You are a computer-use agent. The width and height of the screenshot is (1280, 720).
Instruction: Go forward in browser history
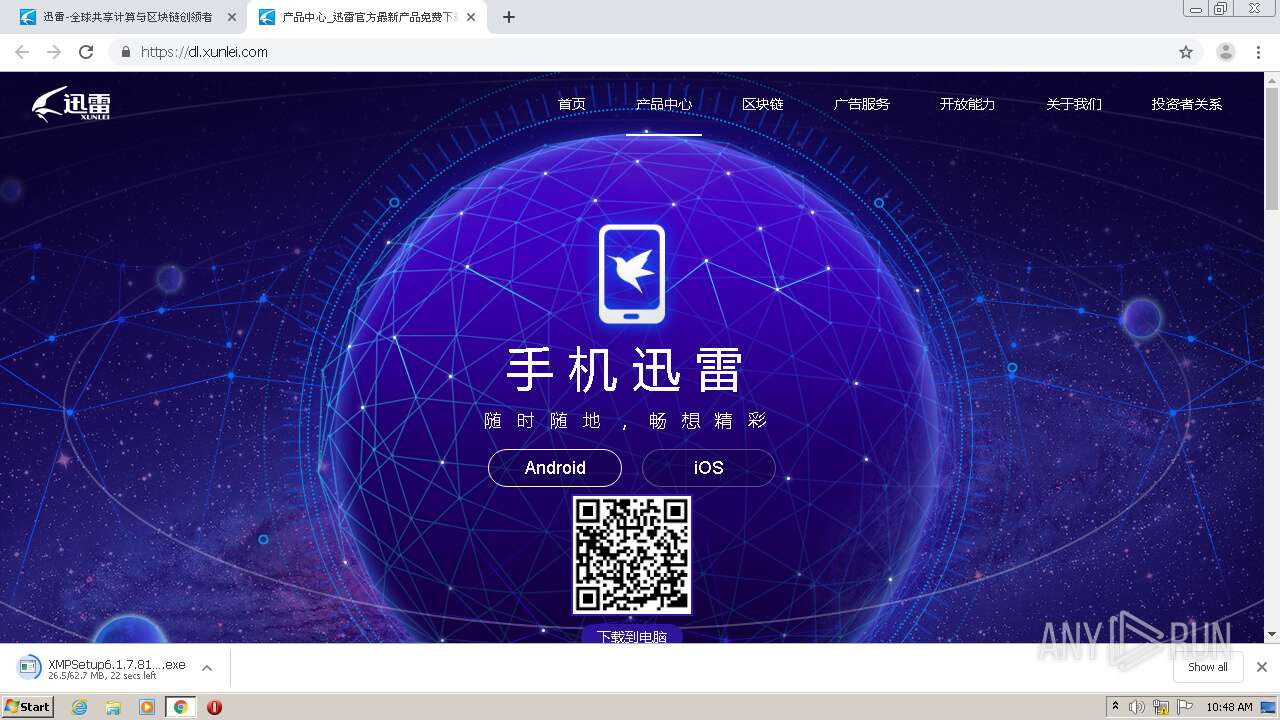[x=54, y=52]
